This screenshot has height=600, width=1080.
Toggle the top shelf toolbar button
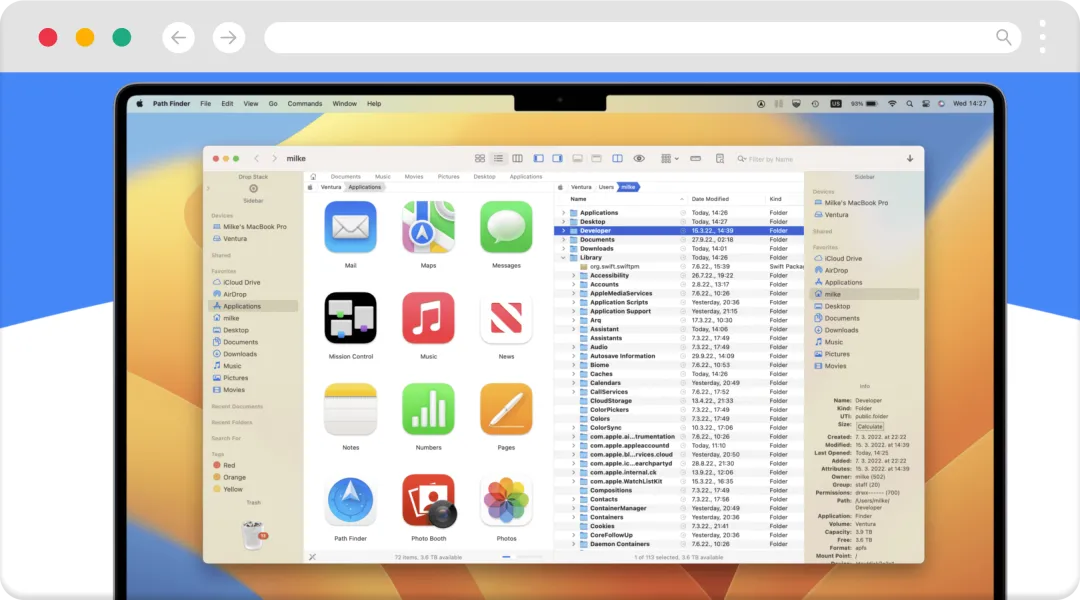[x=596, y=158]
